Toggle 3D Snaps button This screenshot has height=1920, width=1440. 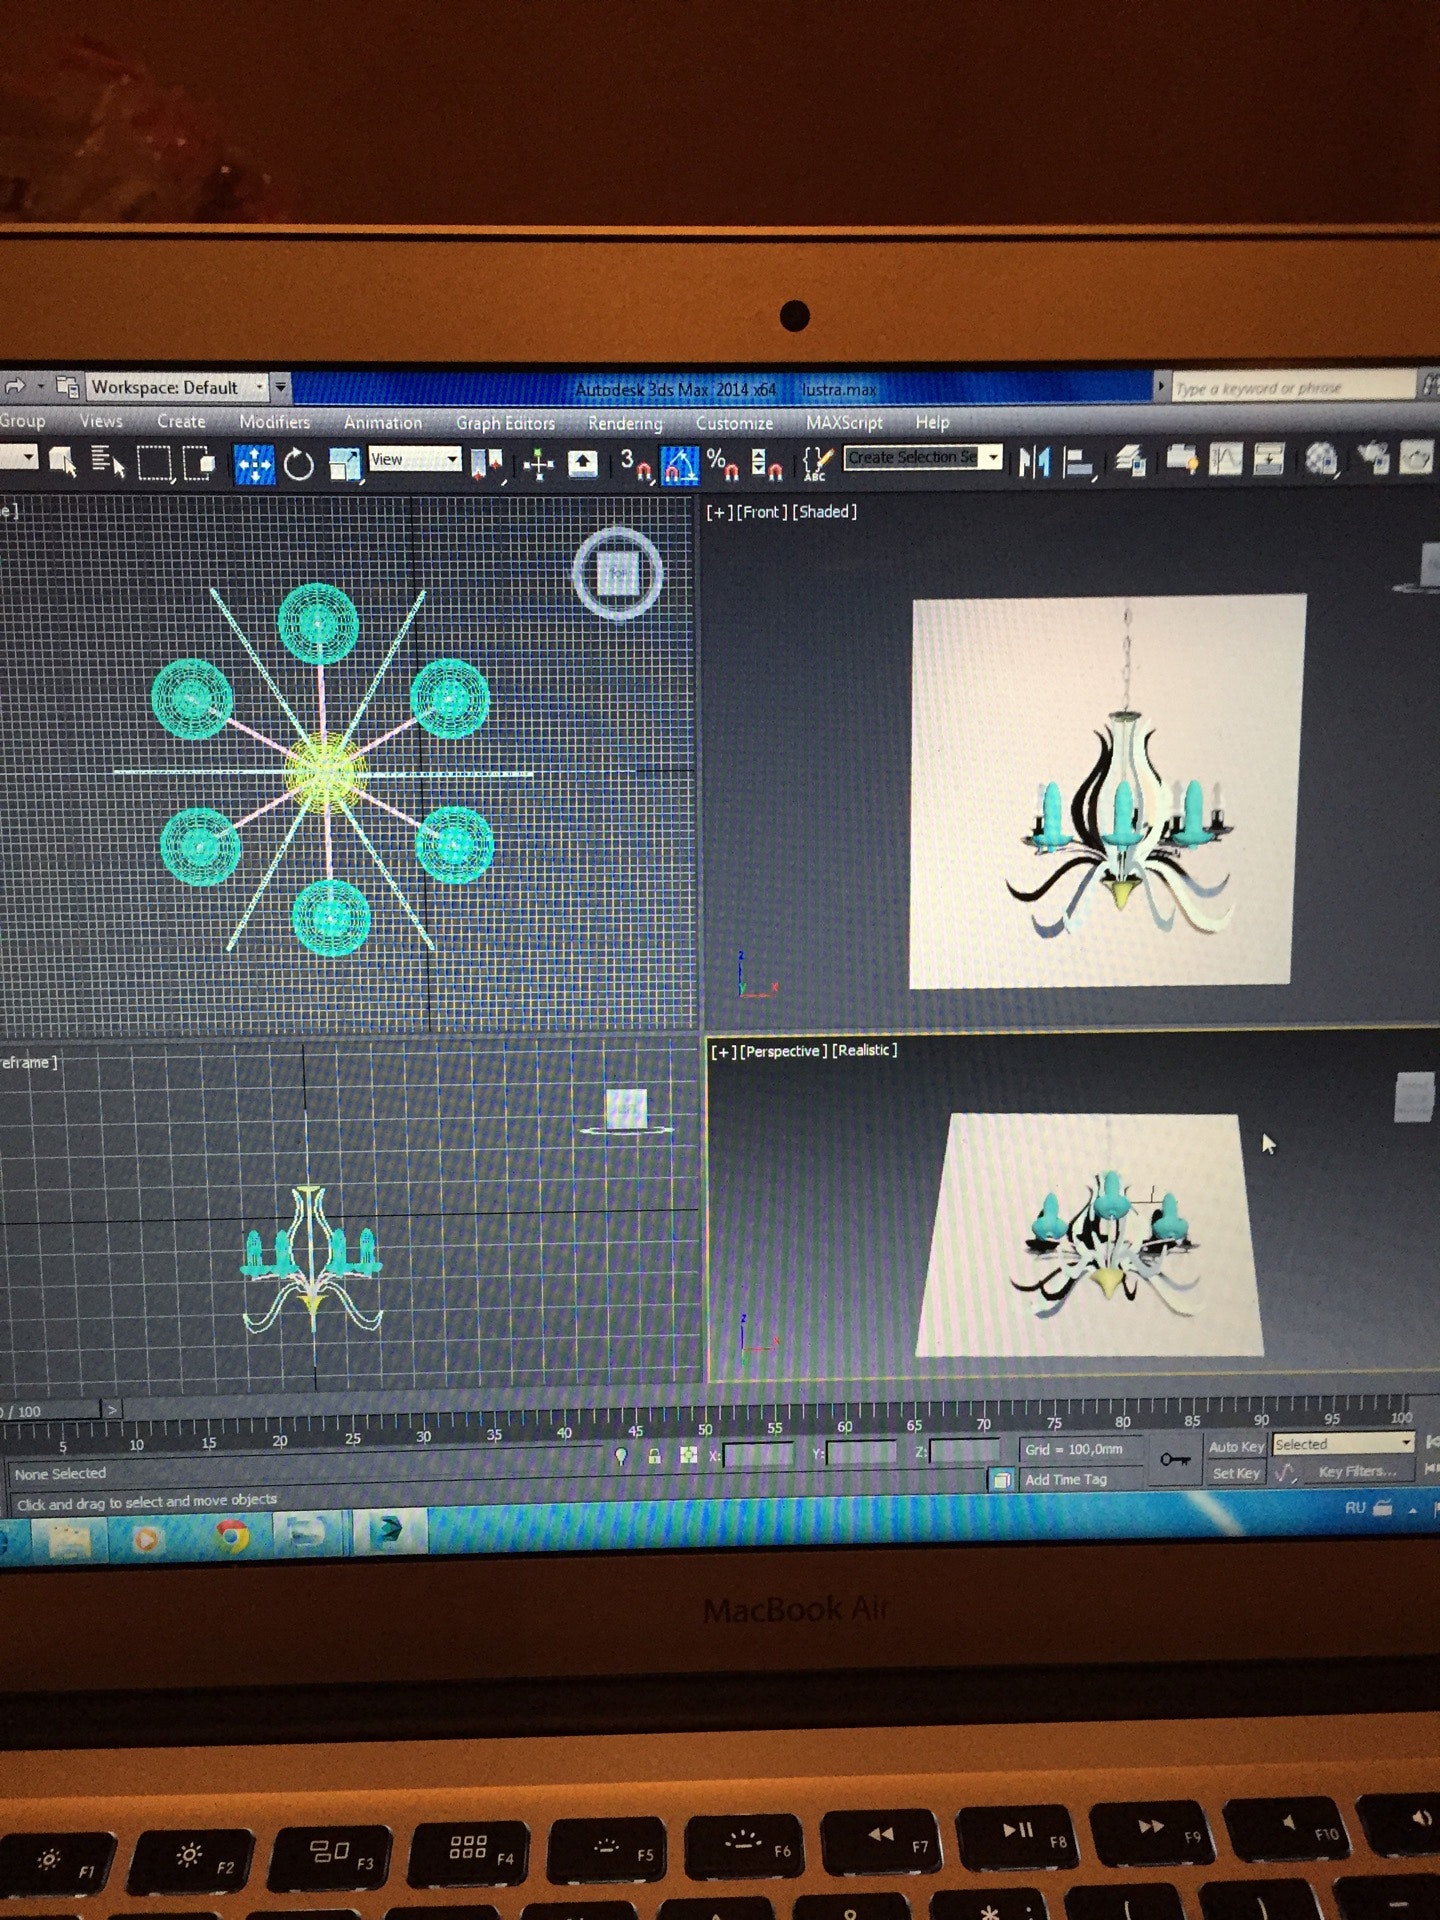coord(635,464)
